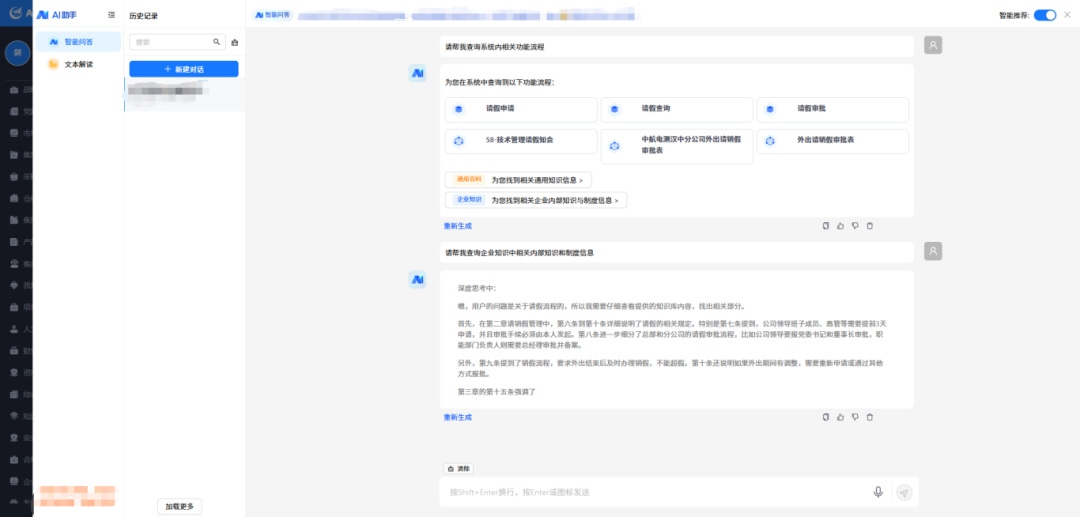Click the AI avatar beside first answer
Image resolution: width=1080 pixels, height=517 pixels.
click(417, 73)
